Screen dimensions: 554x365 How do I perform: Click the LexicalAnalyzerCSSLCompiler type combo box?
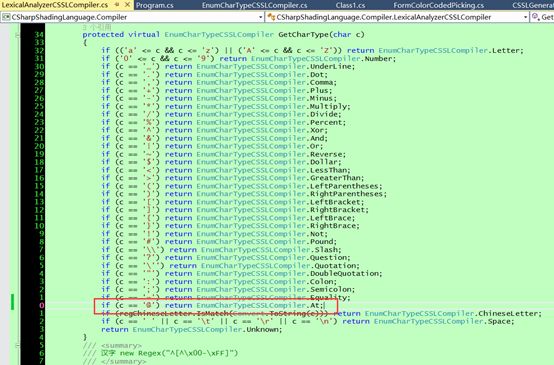tap(397, 17)
